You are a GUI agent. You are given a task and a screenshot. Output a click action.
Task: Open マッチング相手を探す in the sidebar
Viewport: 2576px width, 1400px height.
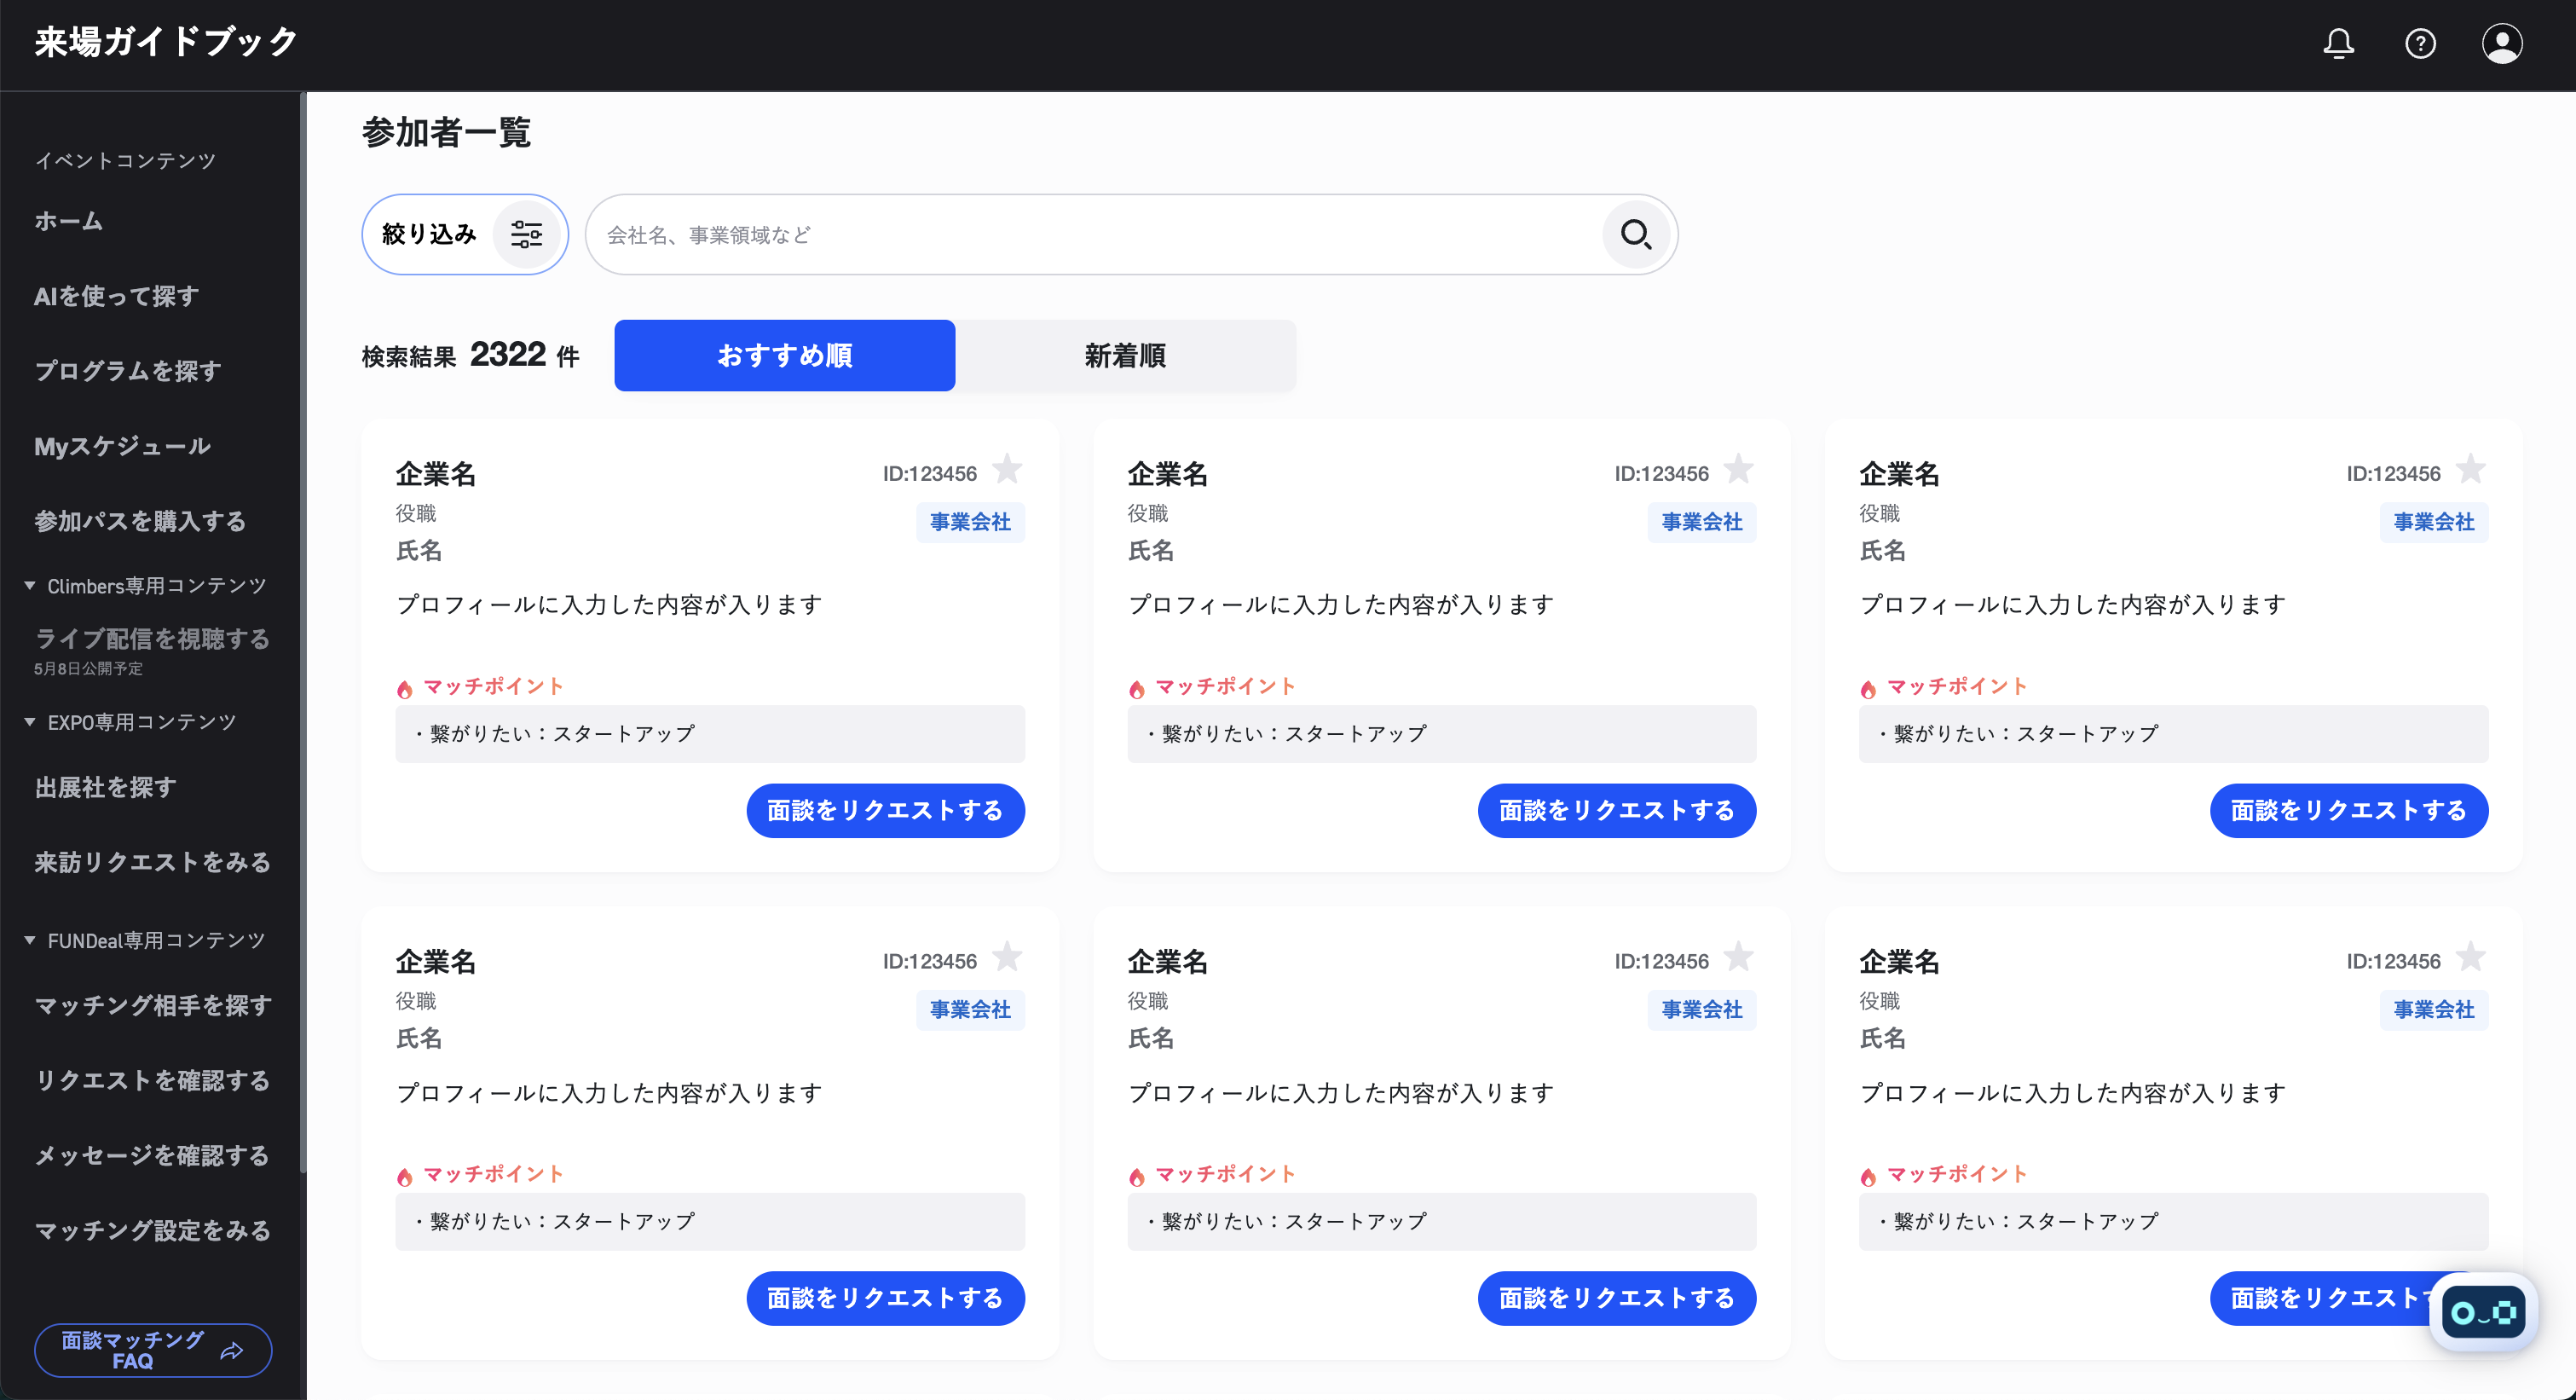[x=153, y=1006]
